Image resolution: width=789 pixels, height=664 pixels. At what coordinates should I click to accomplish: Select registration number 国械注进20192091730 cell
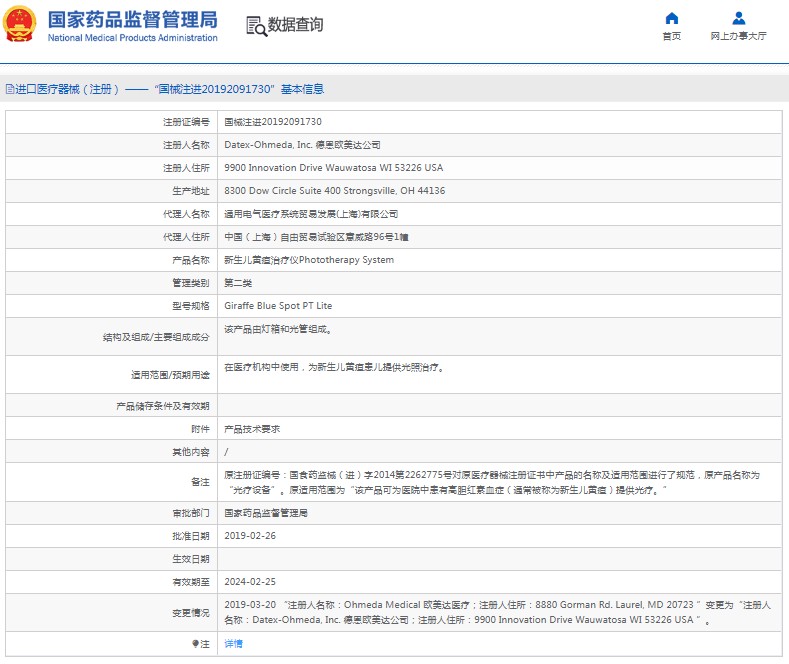tap(273, 122)
